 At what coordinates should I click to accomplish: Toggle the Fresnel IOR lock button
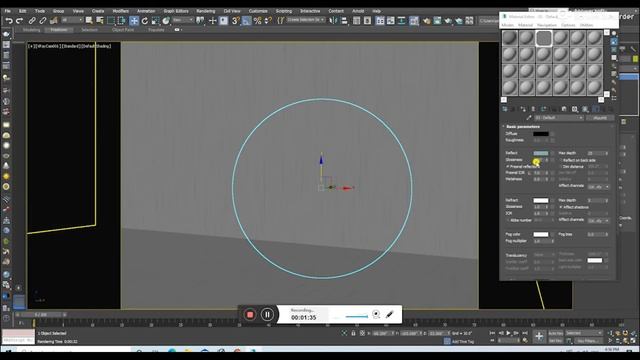[529, 173]
